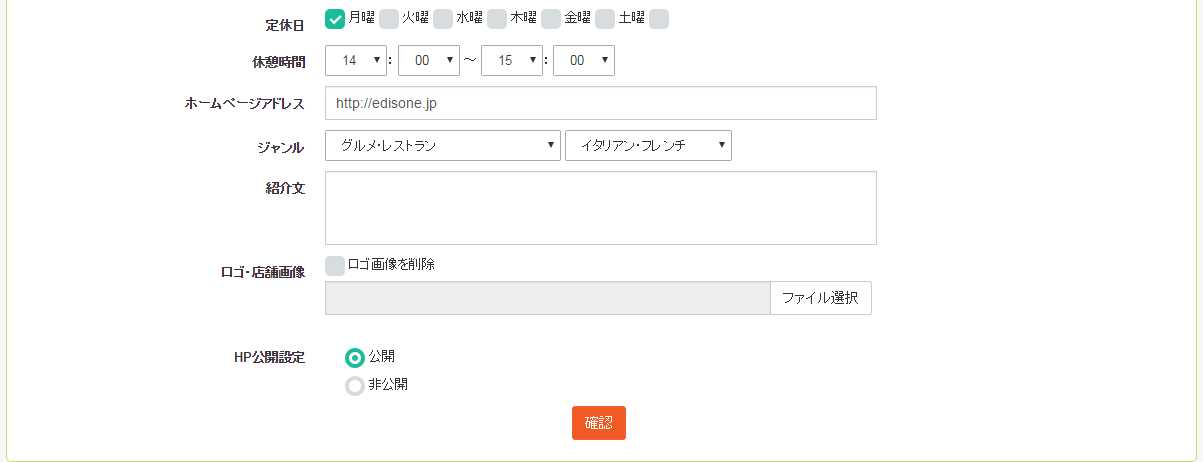Uncheck the 月曜 regular holiday checkbox
The image size is (1203, 462).
click(335, 19)
